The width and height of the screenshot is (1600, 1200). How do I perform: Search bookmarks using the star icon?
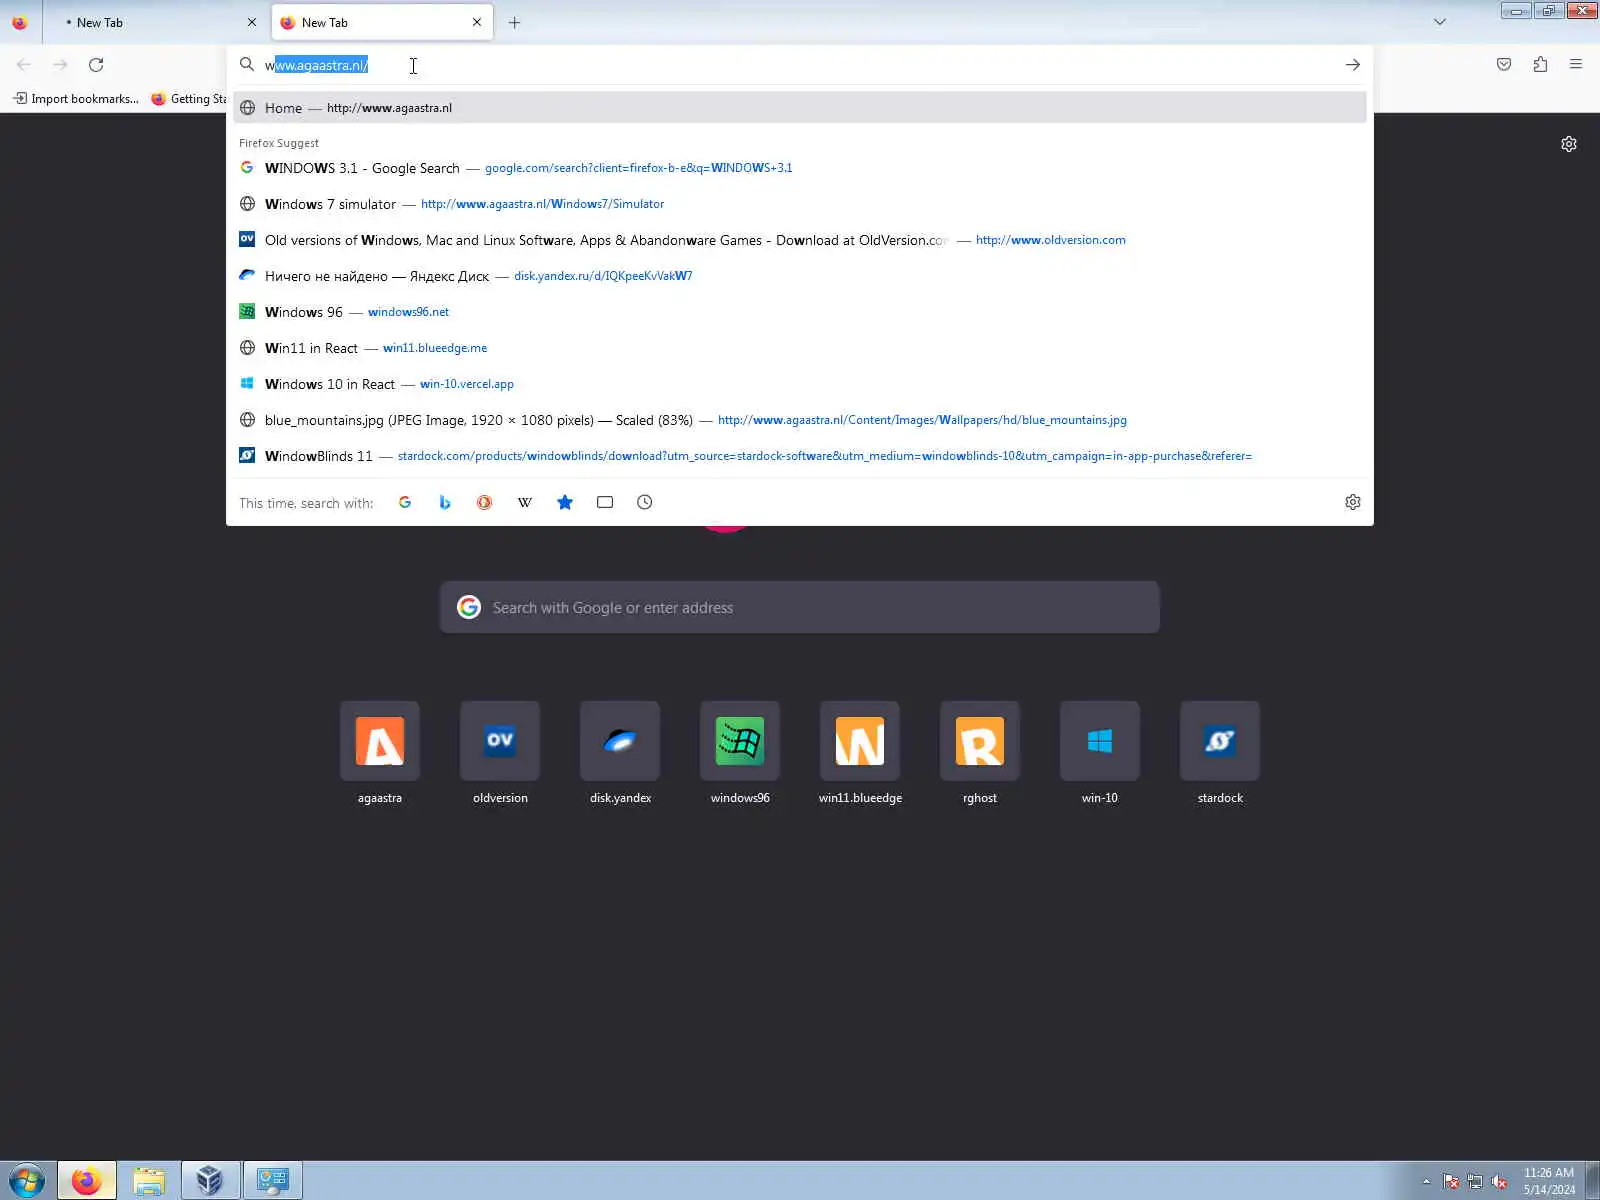click(565, 502)
